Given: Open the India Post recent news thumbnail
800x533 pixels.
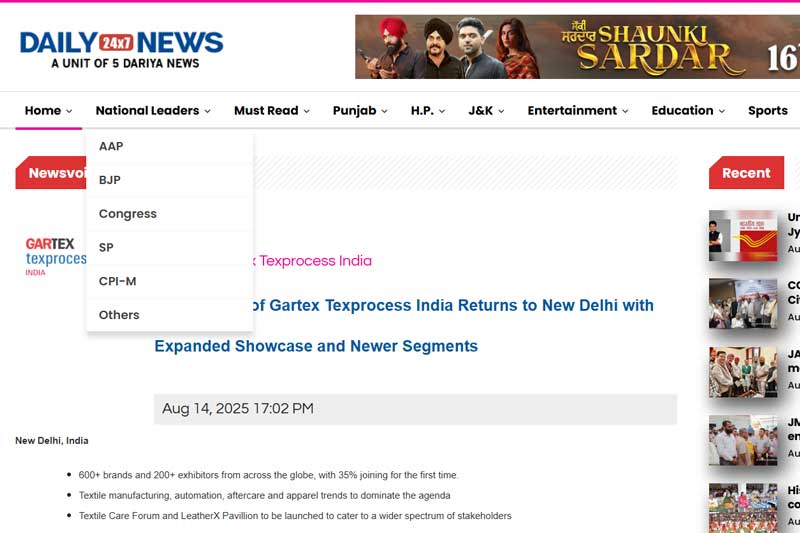Looking at the screenshot, I should (x=743, y=236).
